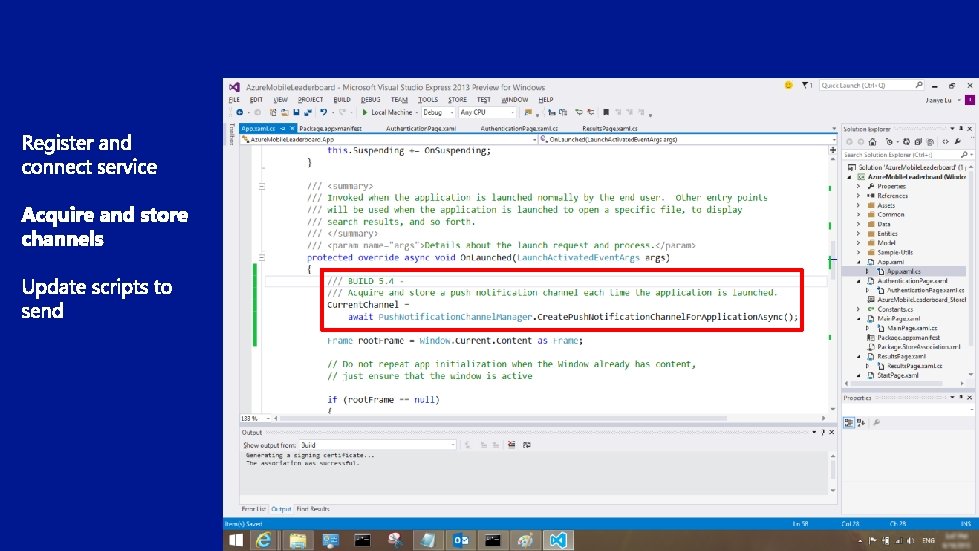This screenshot has height=551, width=979.
Task: Click the Undo arrow icon
Action: pos(323,112)
